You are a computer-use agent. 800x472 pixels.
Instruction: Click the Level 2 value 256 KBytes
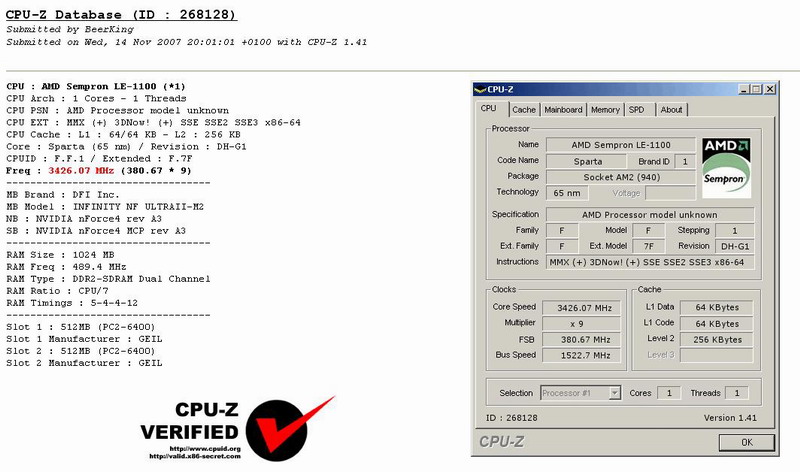(x=717, y=339)
